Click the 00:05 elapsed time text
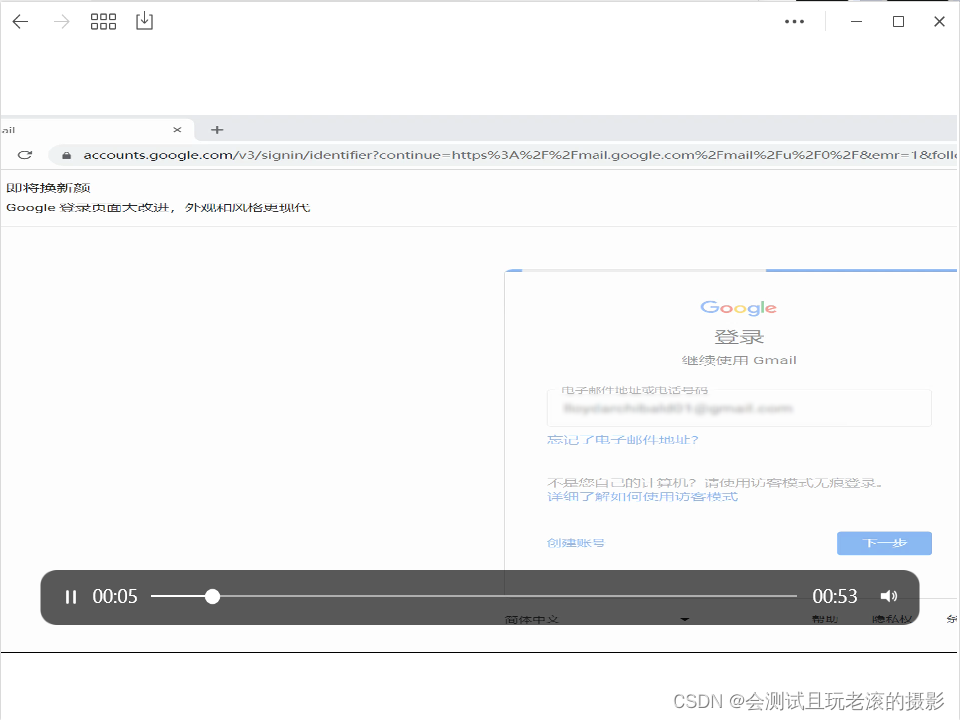The width and height of the screenshot is (960, 720). coord(115,596)
